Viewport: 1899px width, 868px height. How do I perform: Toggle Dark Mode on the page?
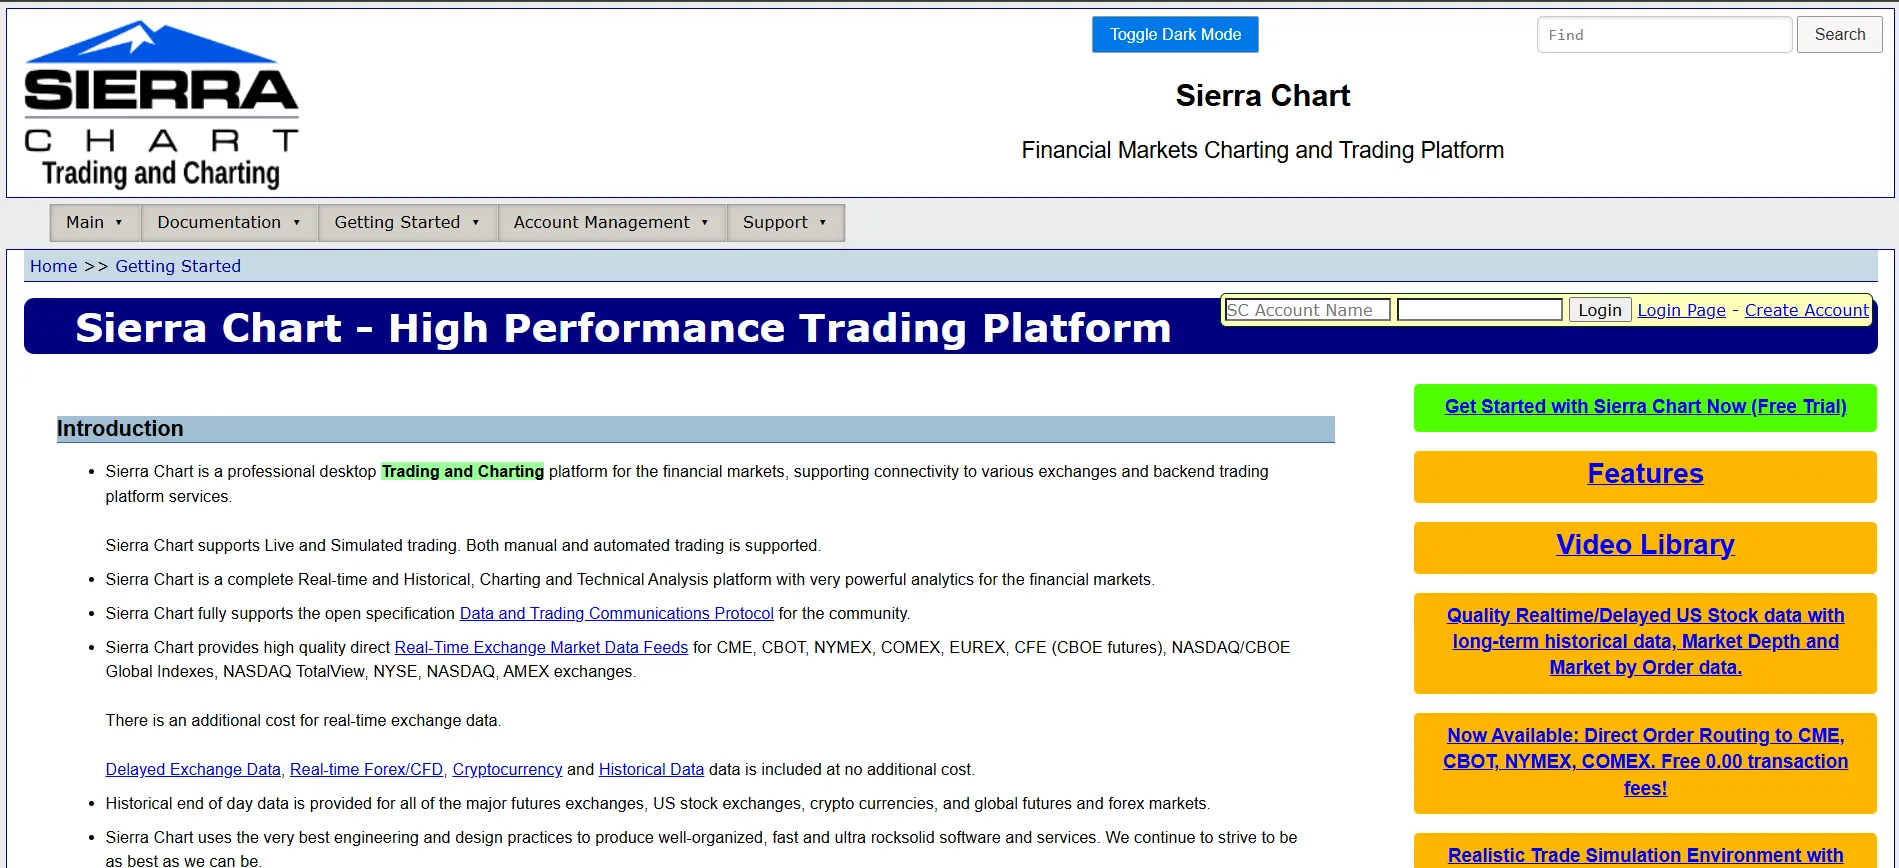pyautogui.click(x=1175, y=35)
